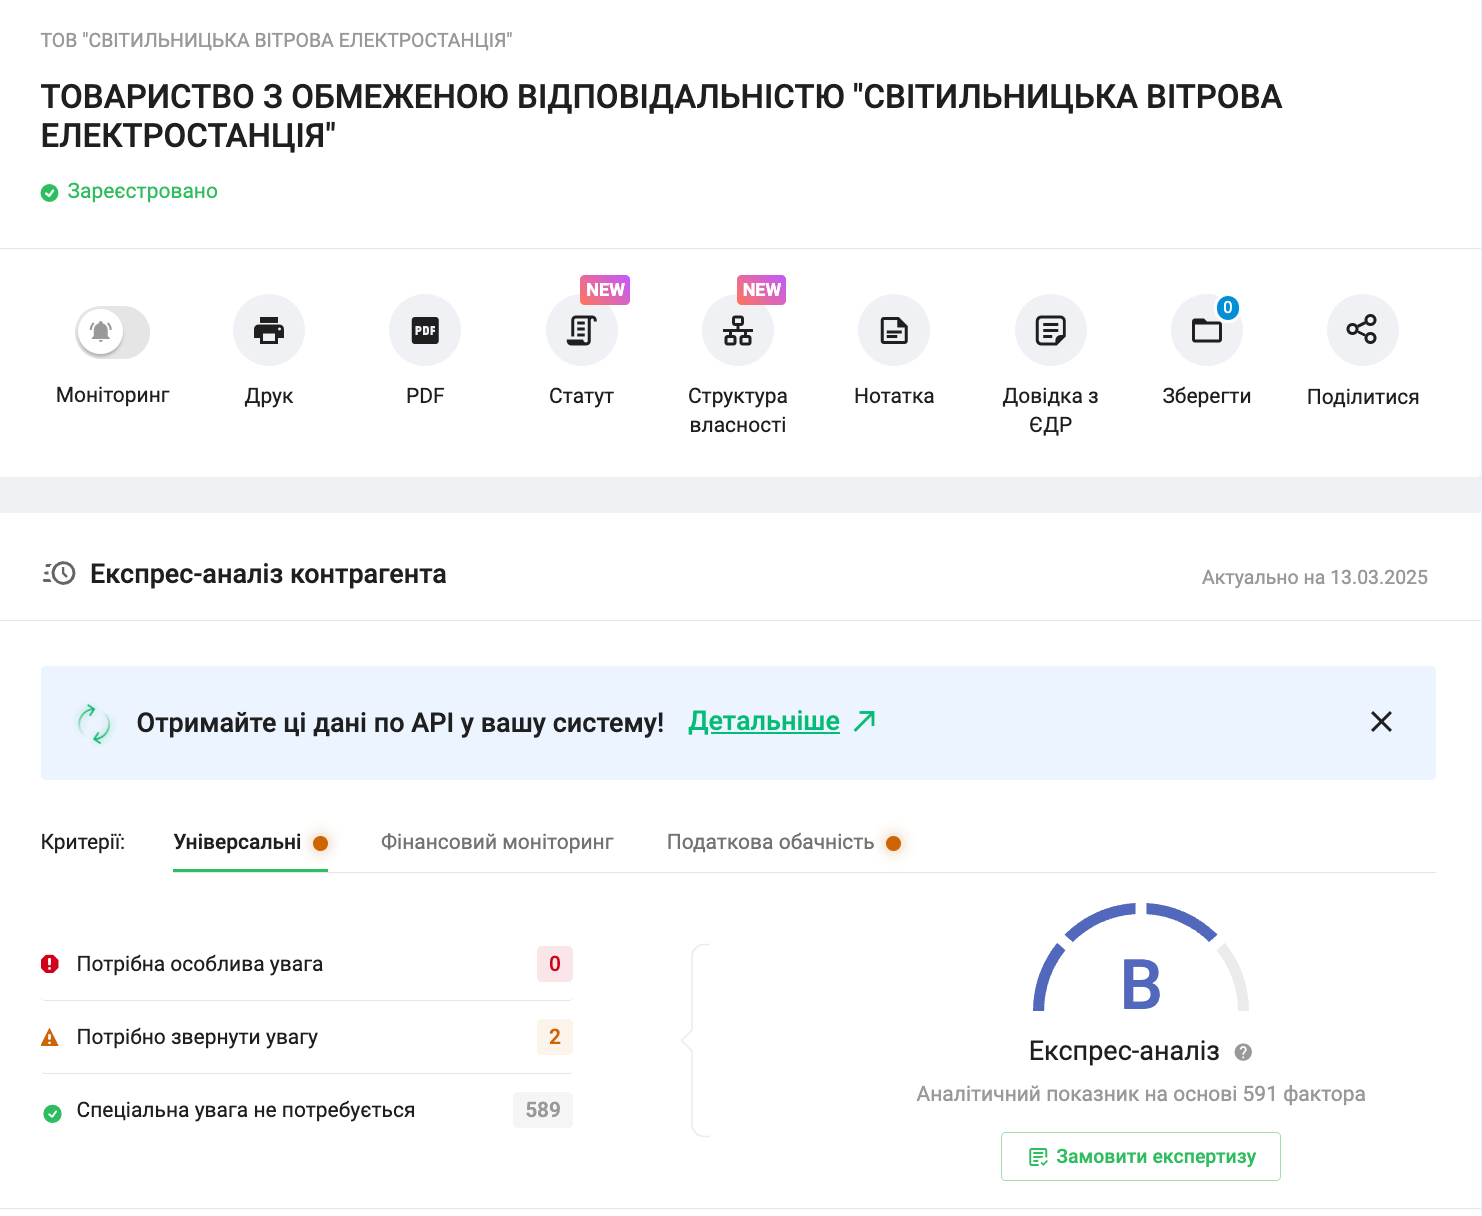The image size is (1482, 1216).
Task: Click the Замовити експертизу button
Action: pos(1141,1157)
